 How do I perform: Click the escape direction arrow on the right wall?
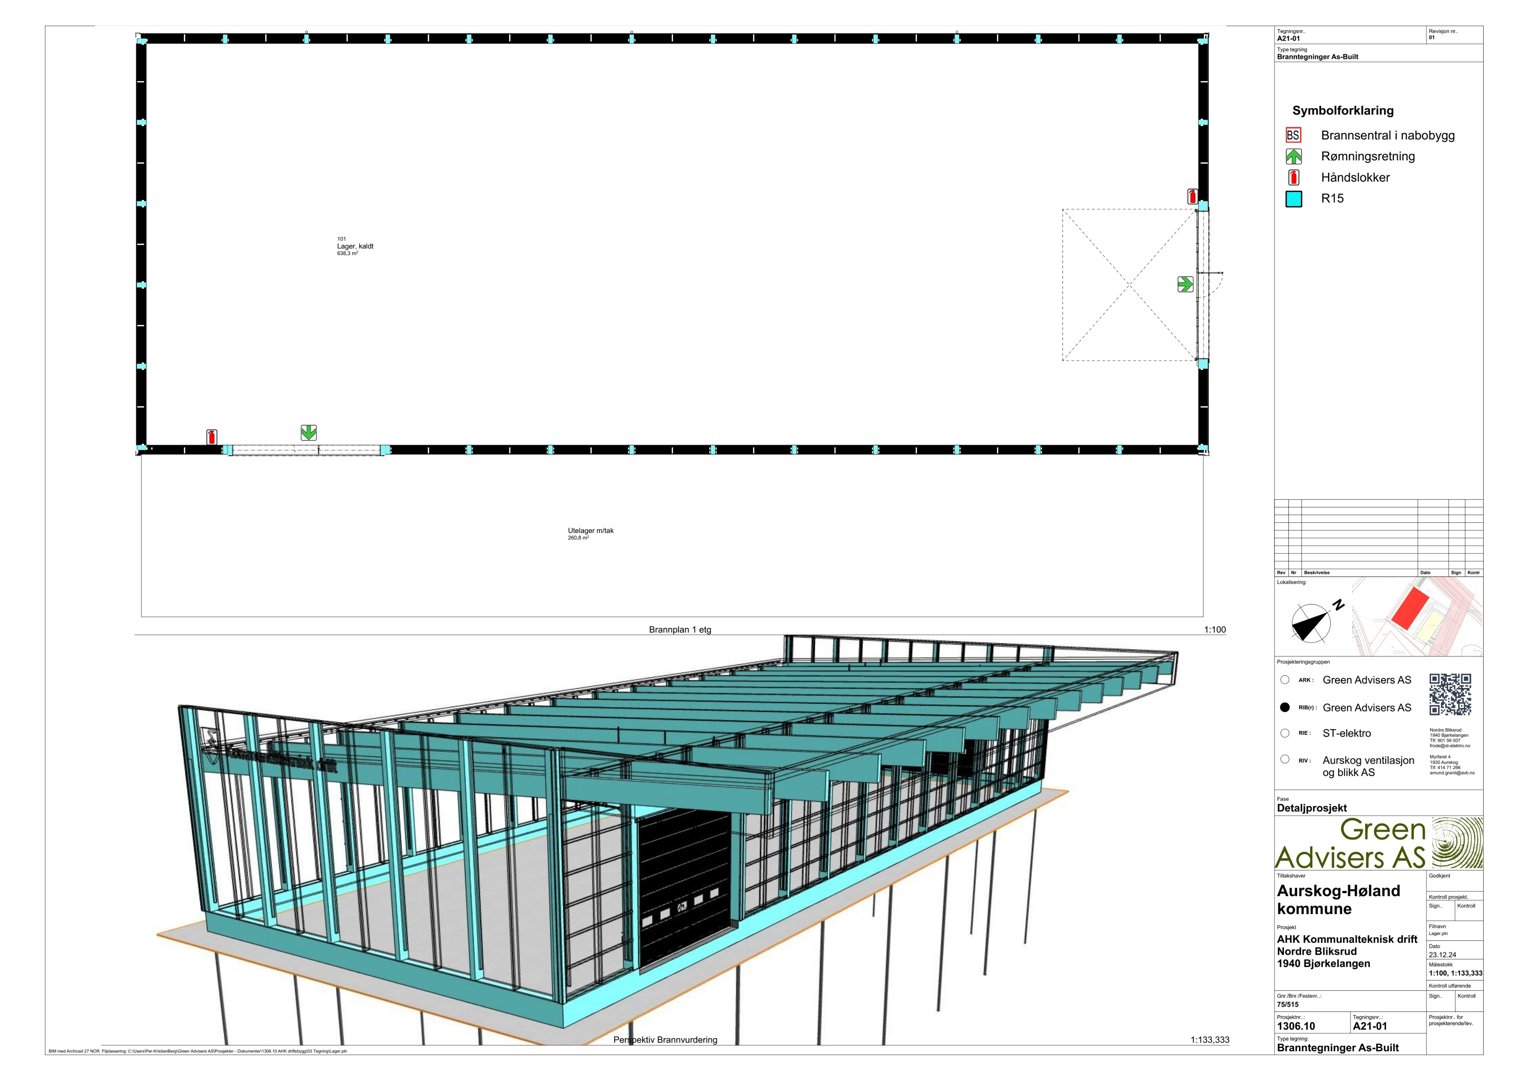tap(1185, 284)
